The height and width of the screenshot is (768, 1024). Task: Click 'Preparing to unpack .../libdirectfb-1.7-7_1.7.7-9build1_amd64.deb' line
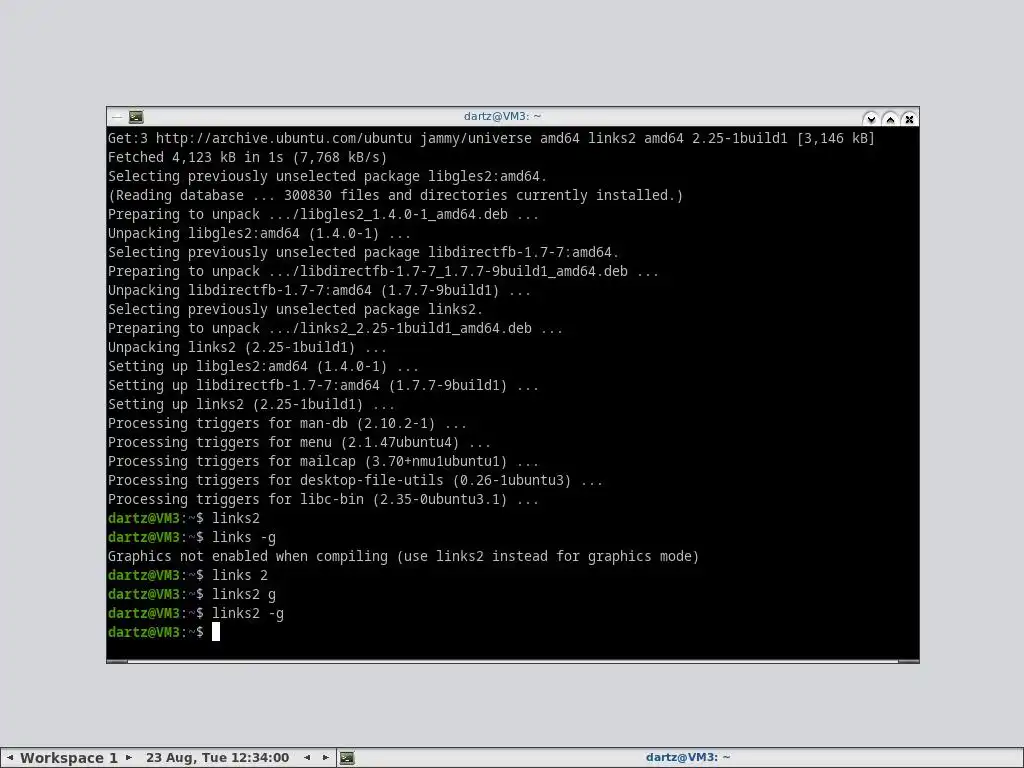[x=383, y=272]
